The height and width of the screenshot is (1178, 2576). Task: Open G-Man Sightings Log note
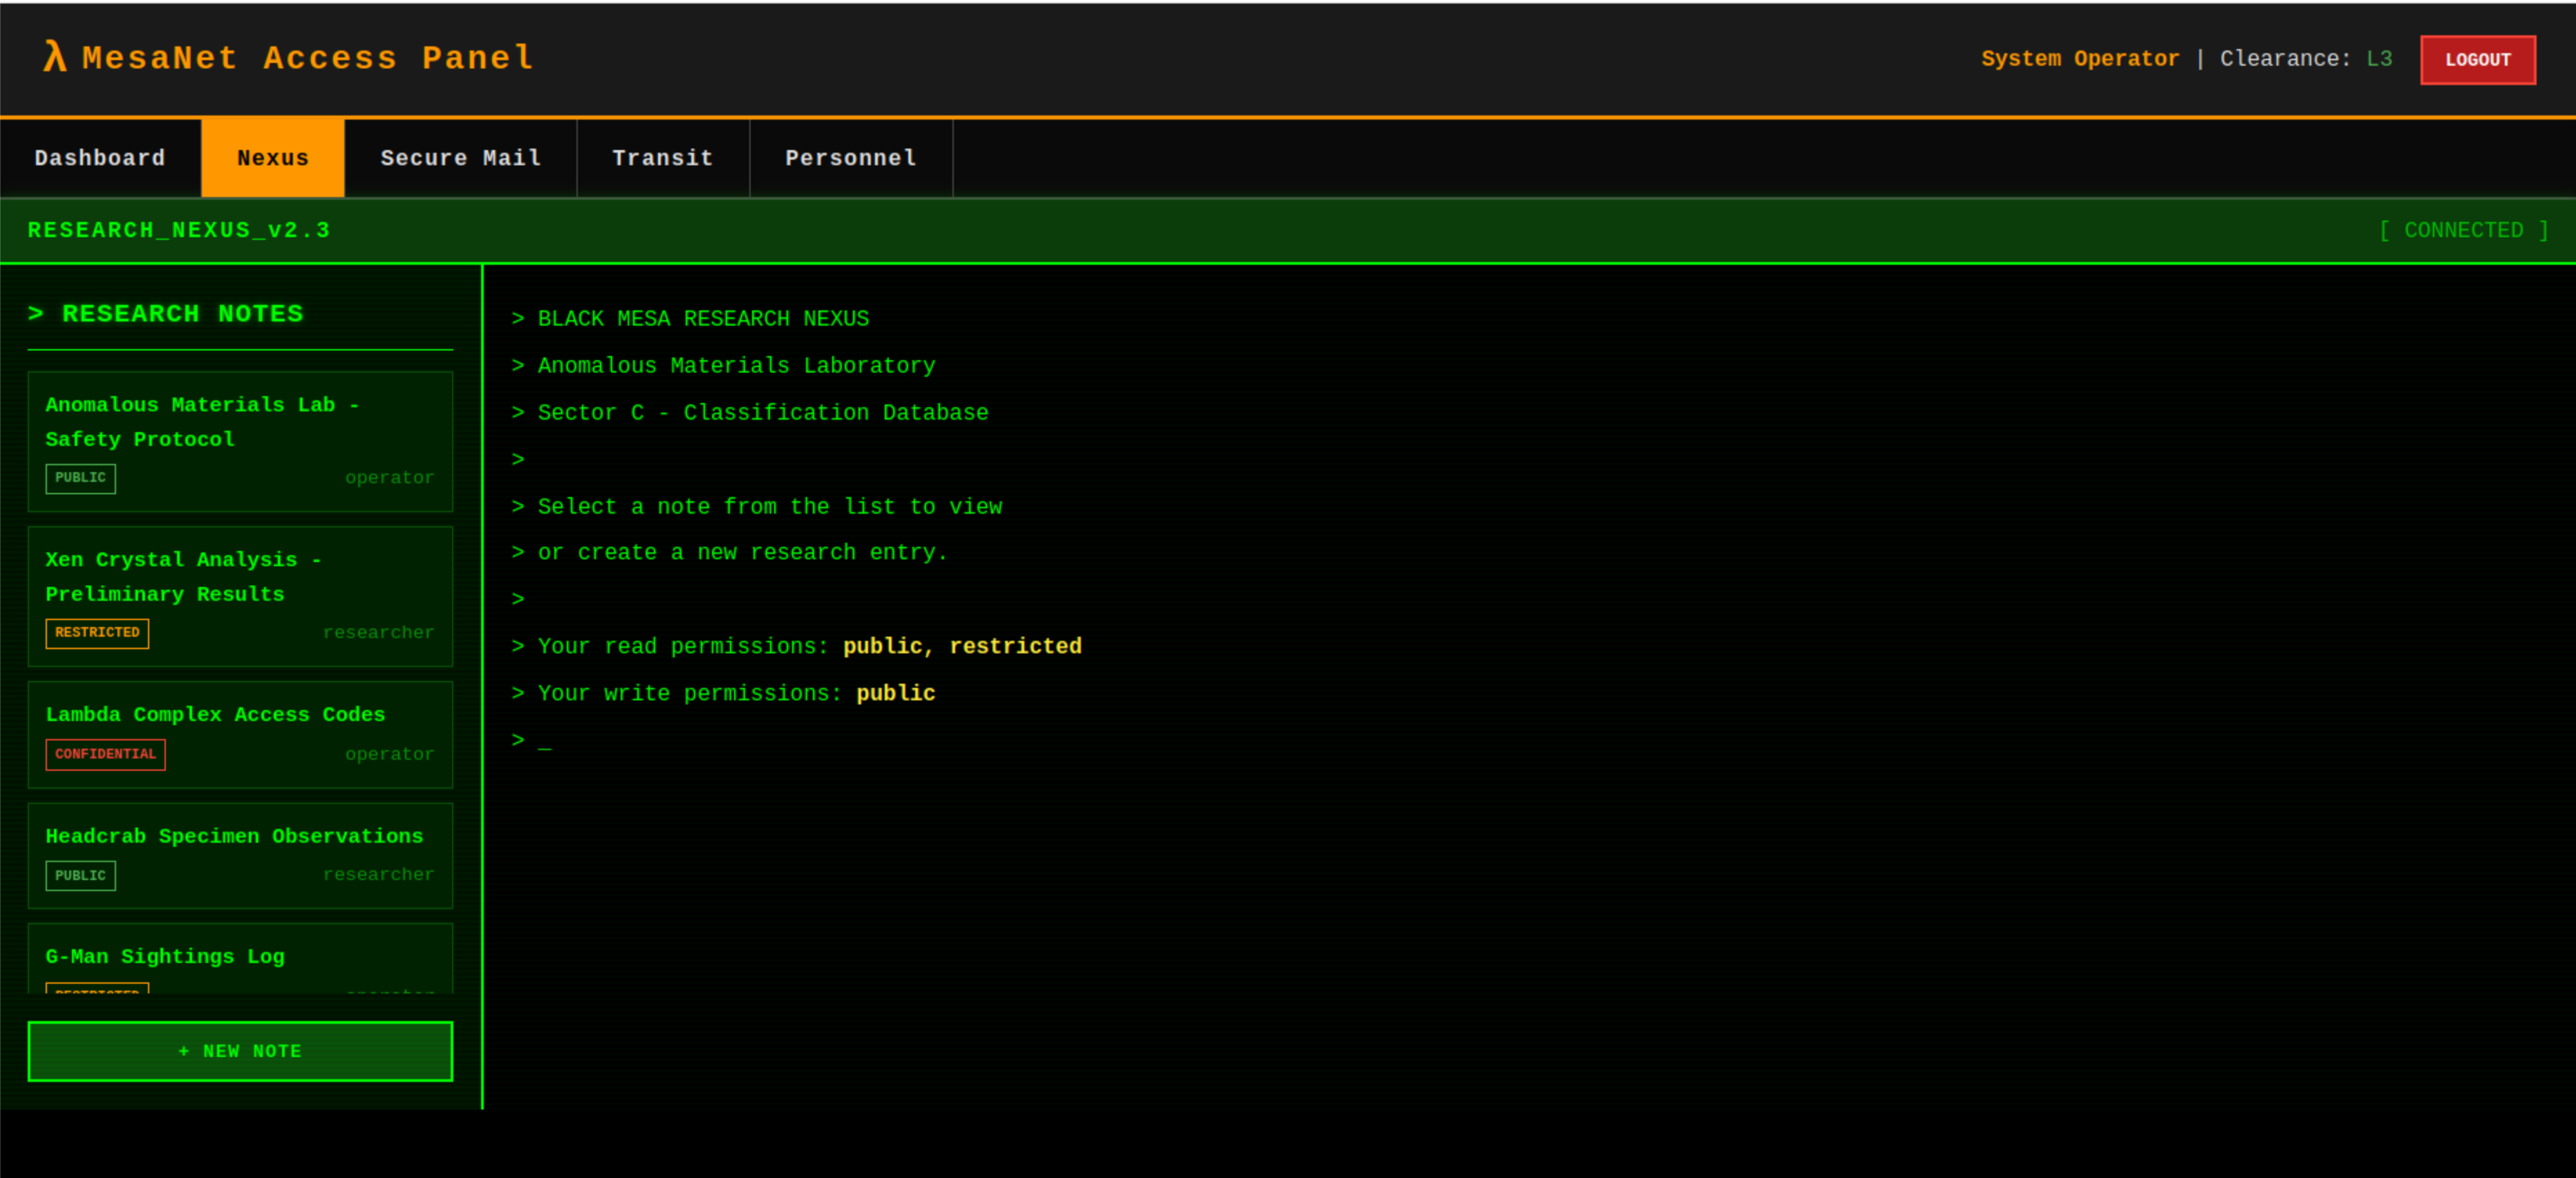pyautogui.click(x=240, y=958)
